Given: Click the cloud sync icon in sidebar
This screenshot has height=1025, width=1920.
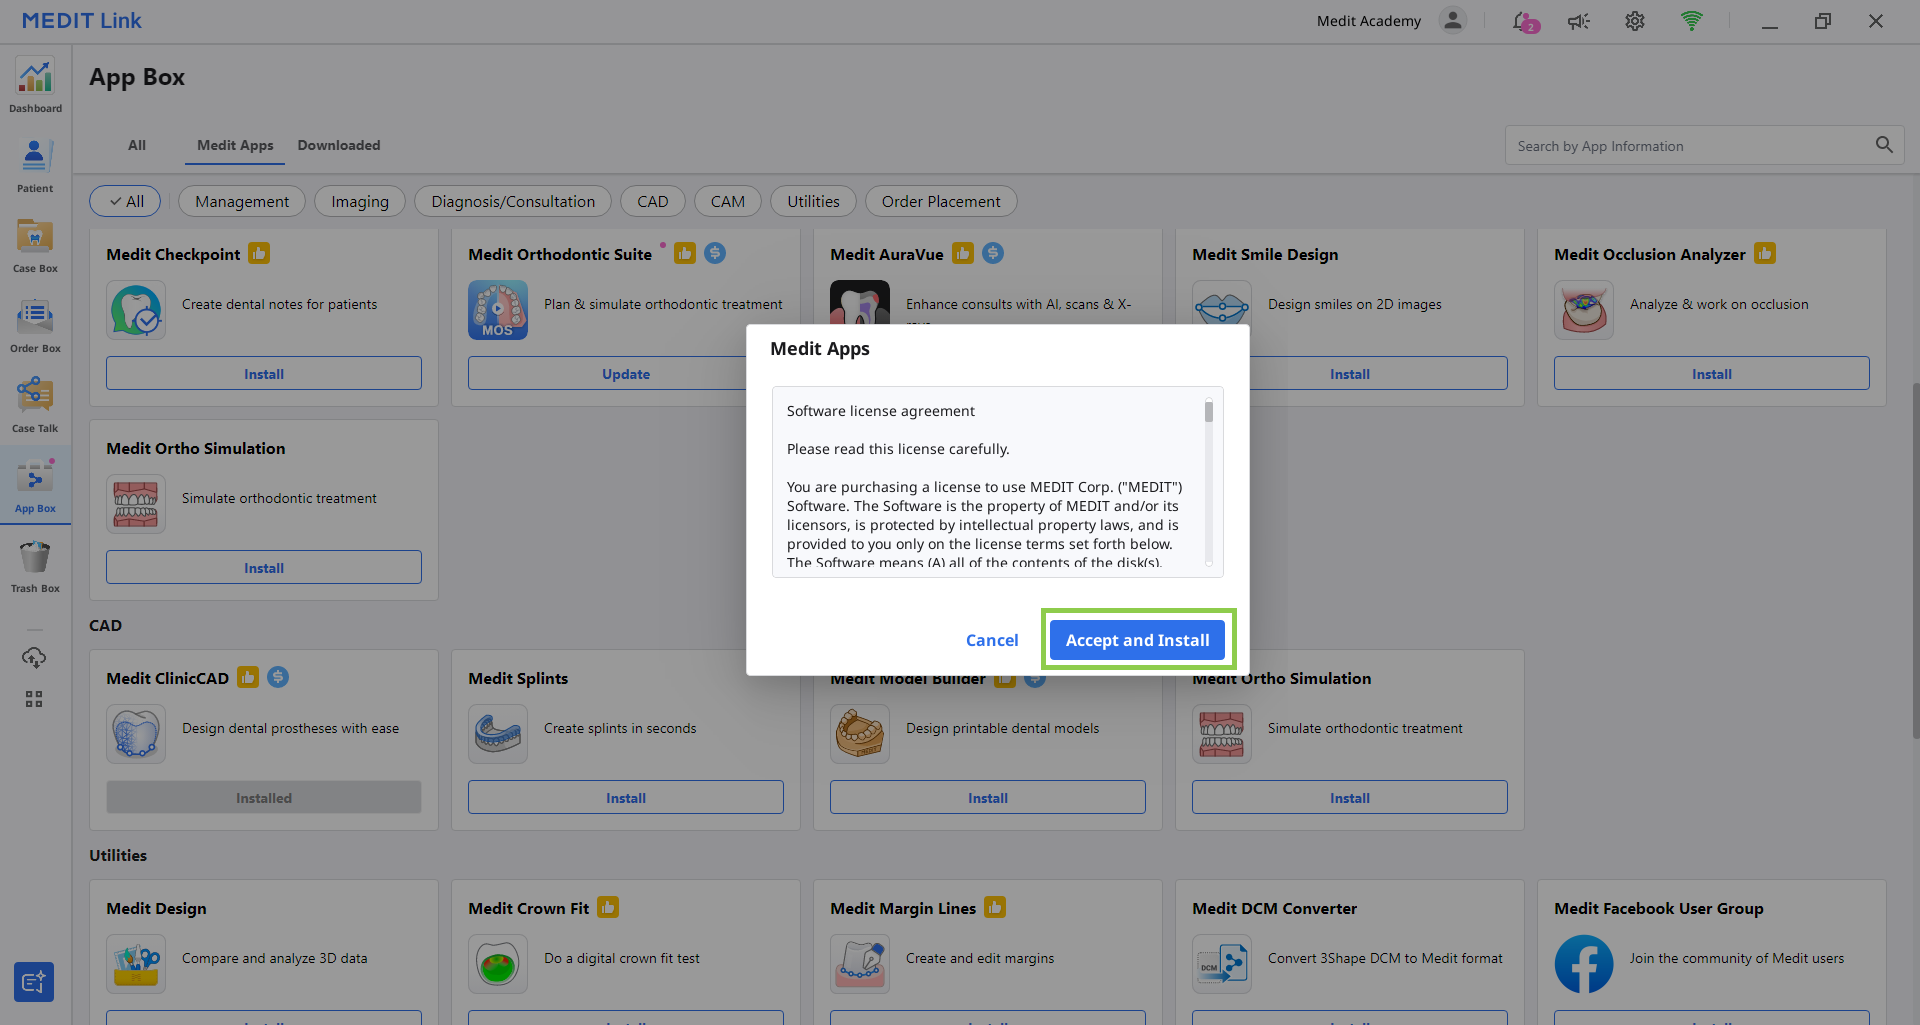Looking at the screenshot, I should coord(34,657).
